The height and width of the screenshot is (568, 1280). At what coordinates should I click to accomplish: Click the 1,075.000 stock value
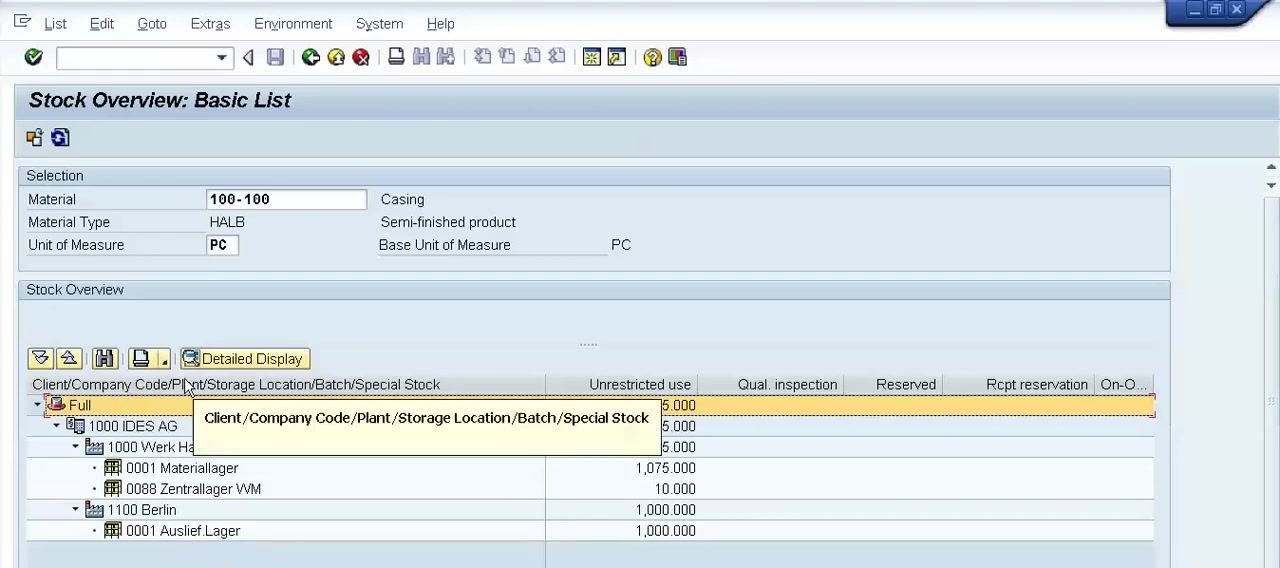665,468
